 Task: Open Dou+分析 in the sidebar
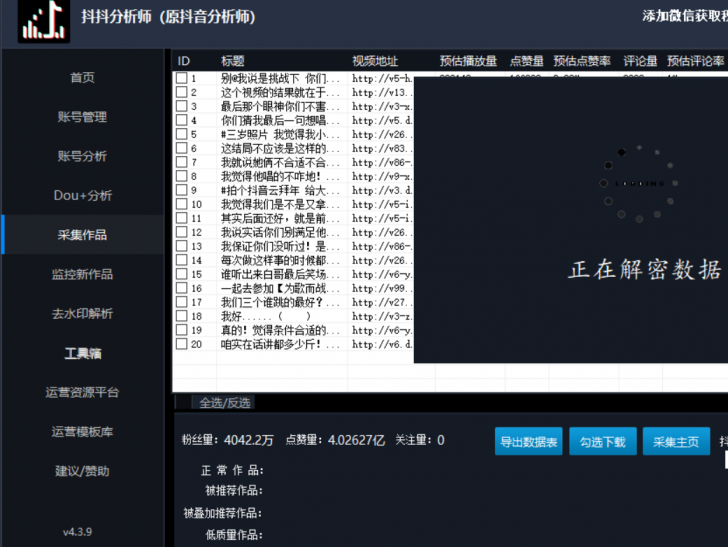click(82, 195)
